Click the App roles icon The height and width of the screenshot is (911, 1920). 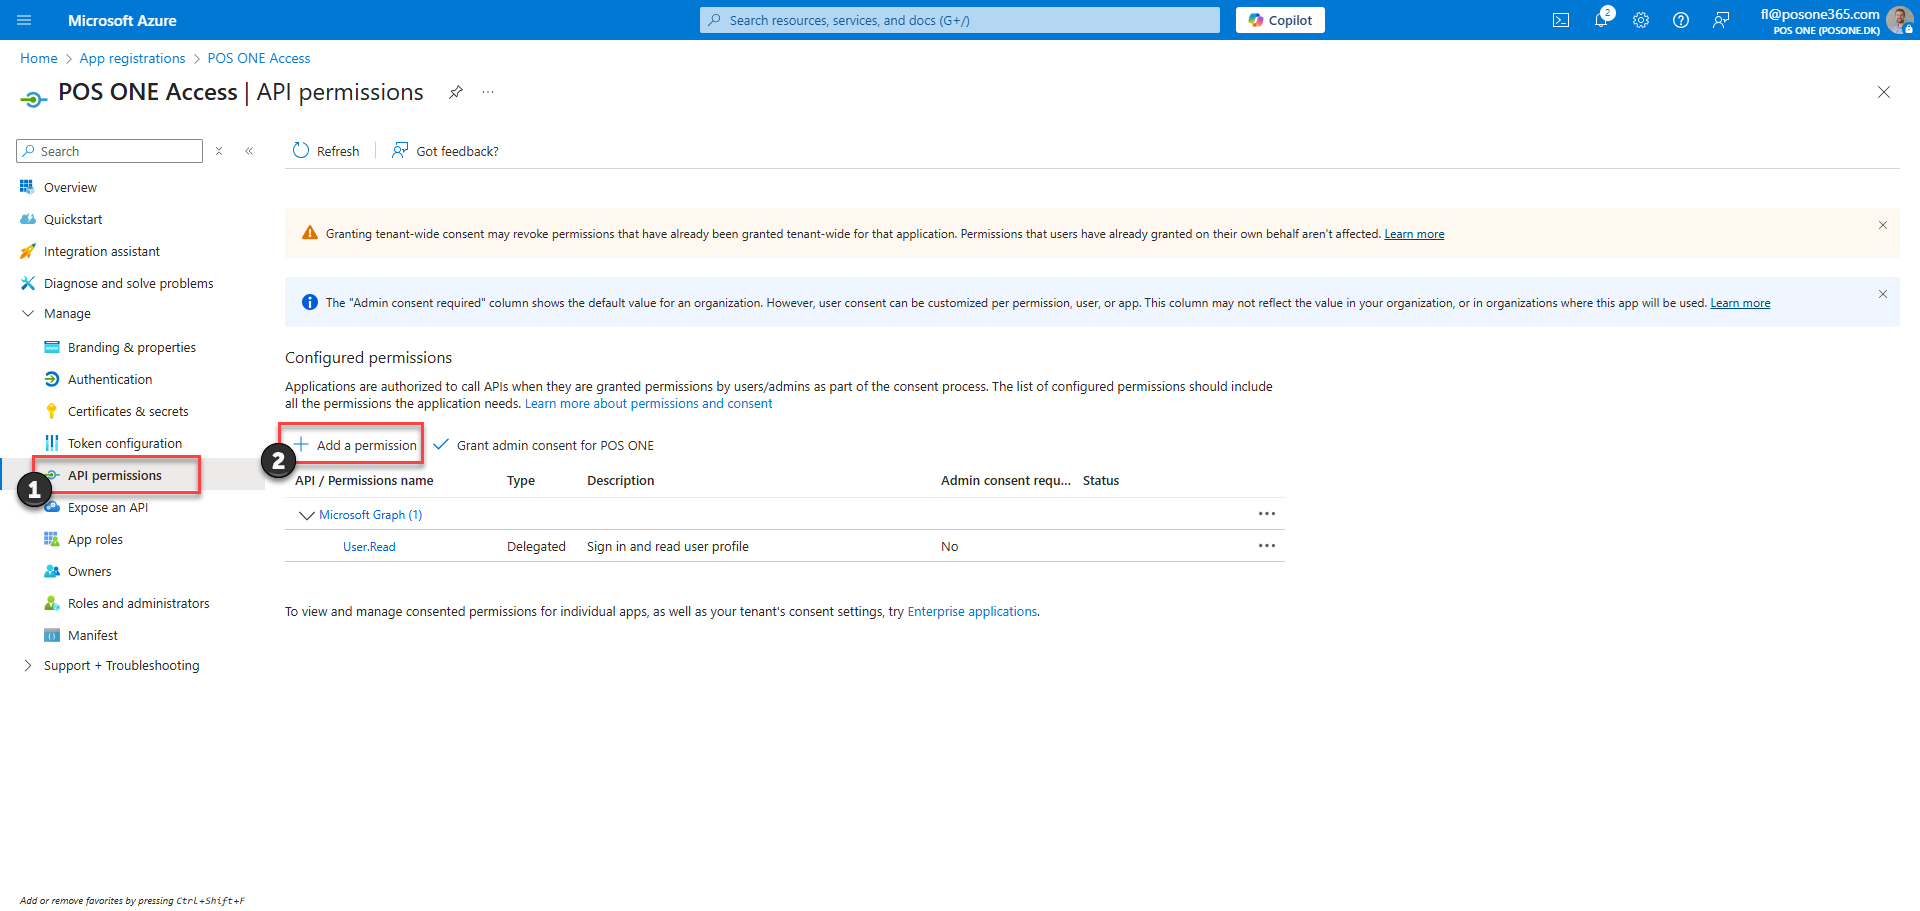coord(52,539)
